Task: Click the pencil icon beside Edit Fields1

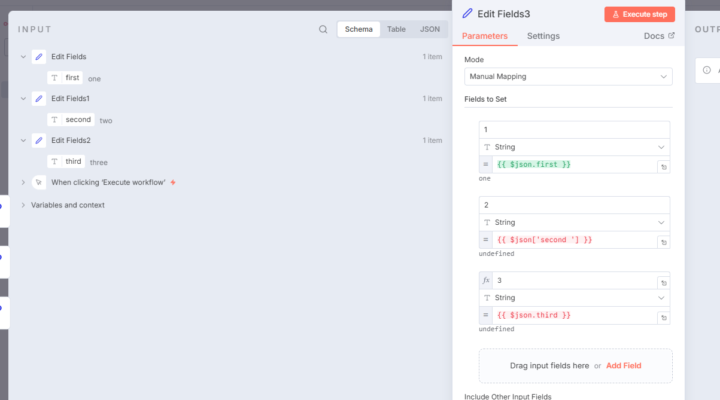Action: 39,99
